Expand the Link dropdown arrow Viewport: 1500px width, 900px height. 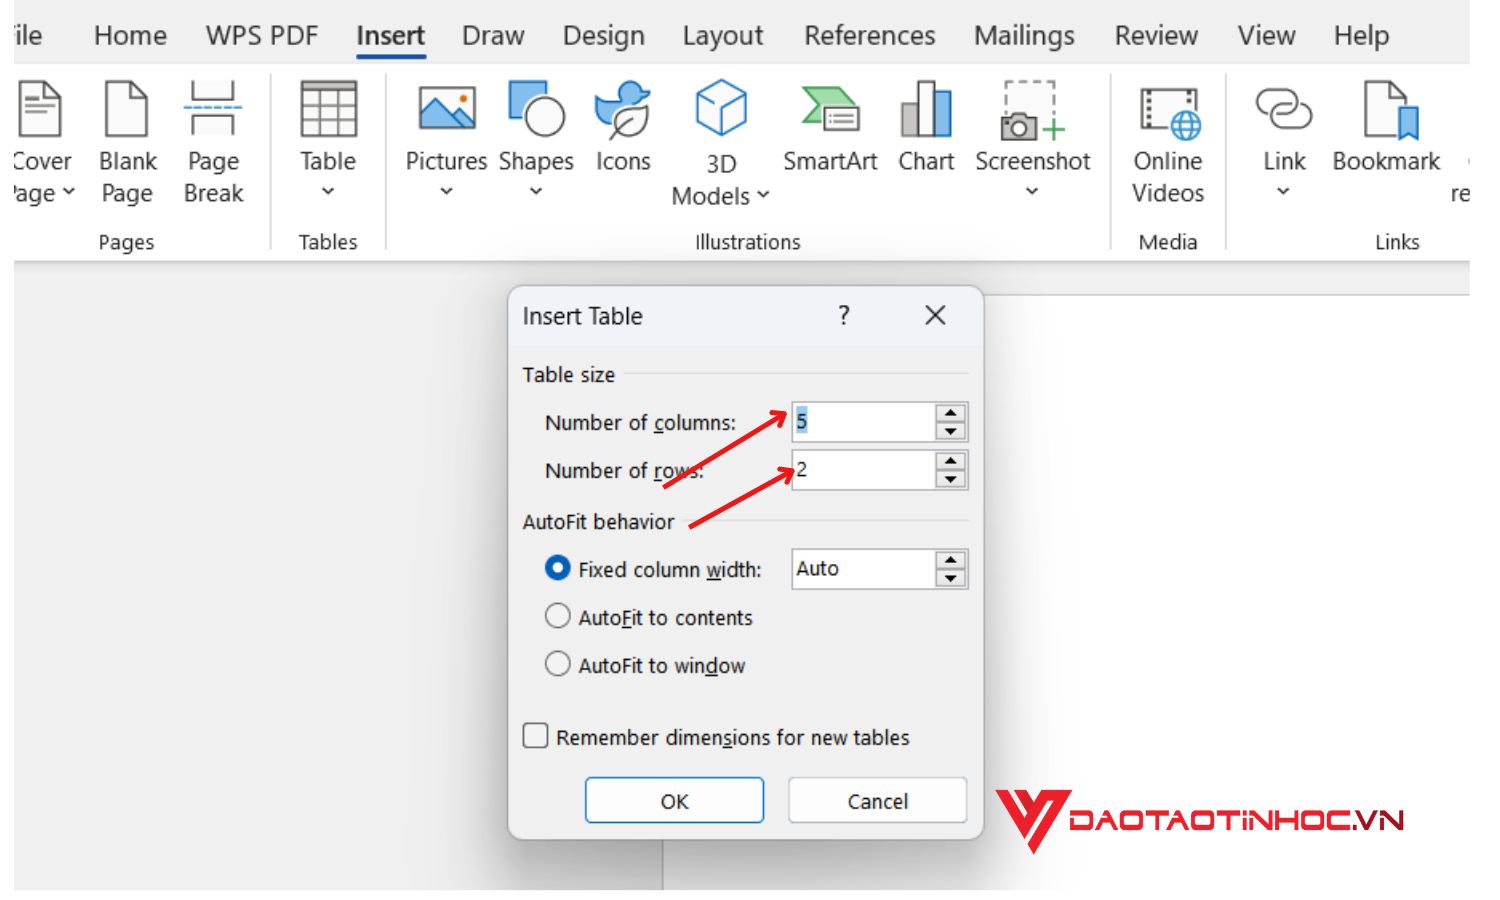[1284, 192]
